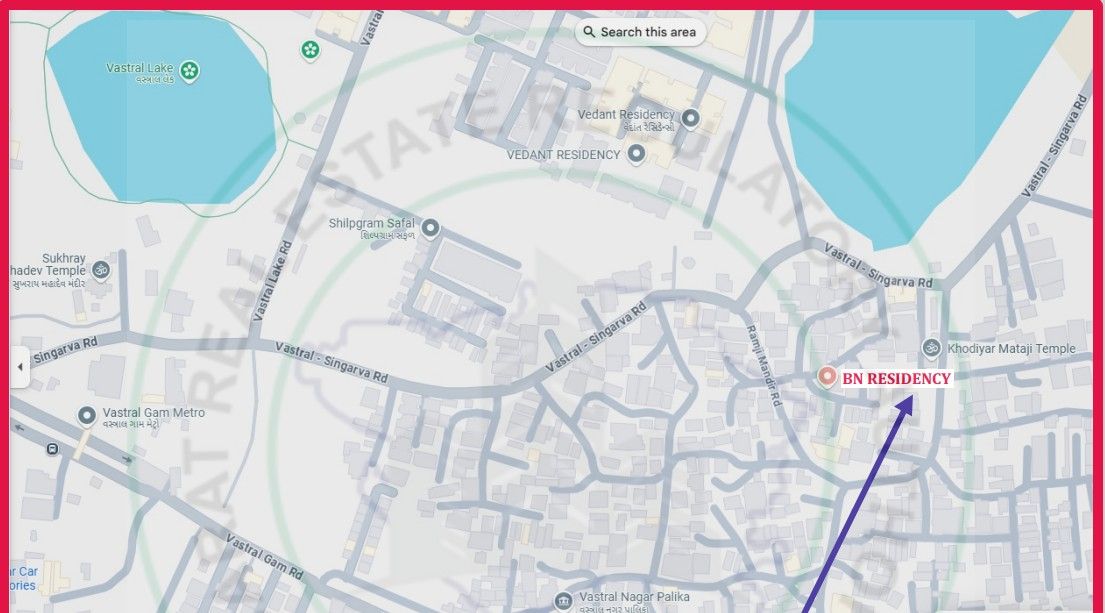Click the Shilpgram Safal location marker
This screenshot has height=613, width=1105.
click(x=431, y=229)
